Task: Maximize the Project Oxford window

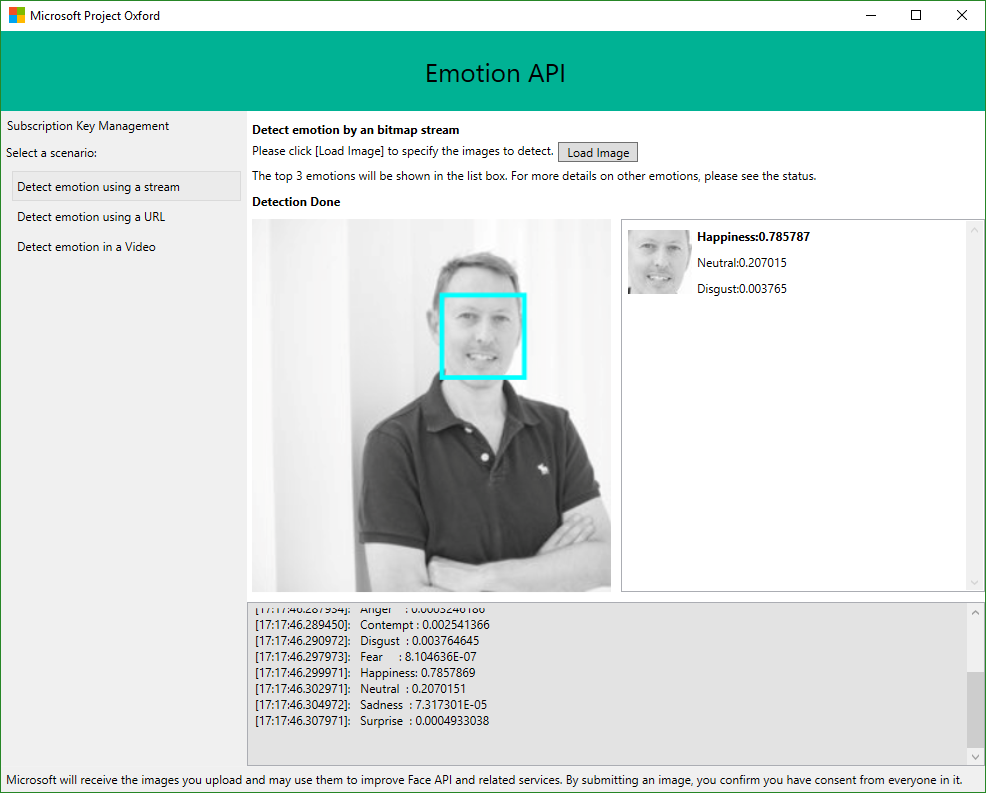Action: 916,16
